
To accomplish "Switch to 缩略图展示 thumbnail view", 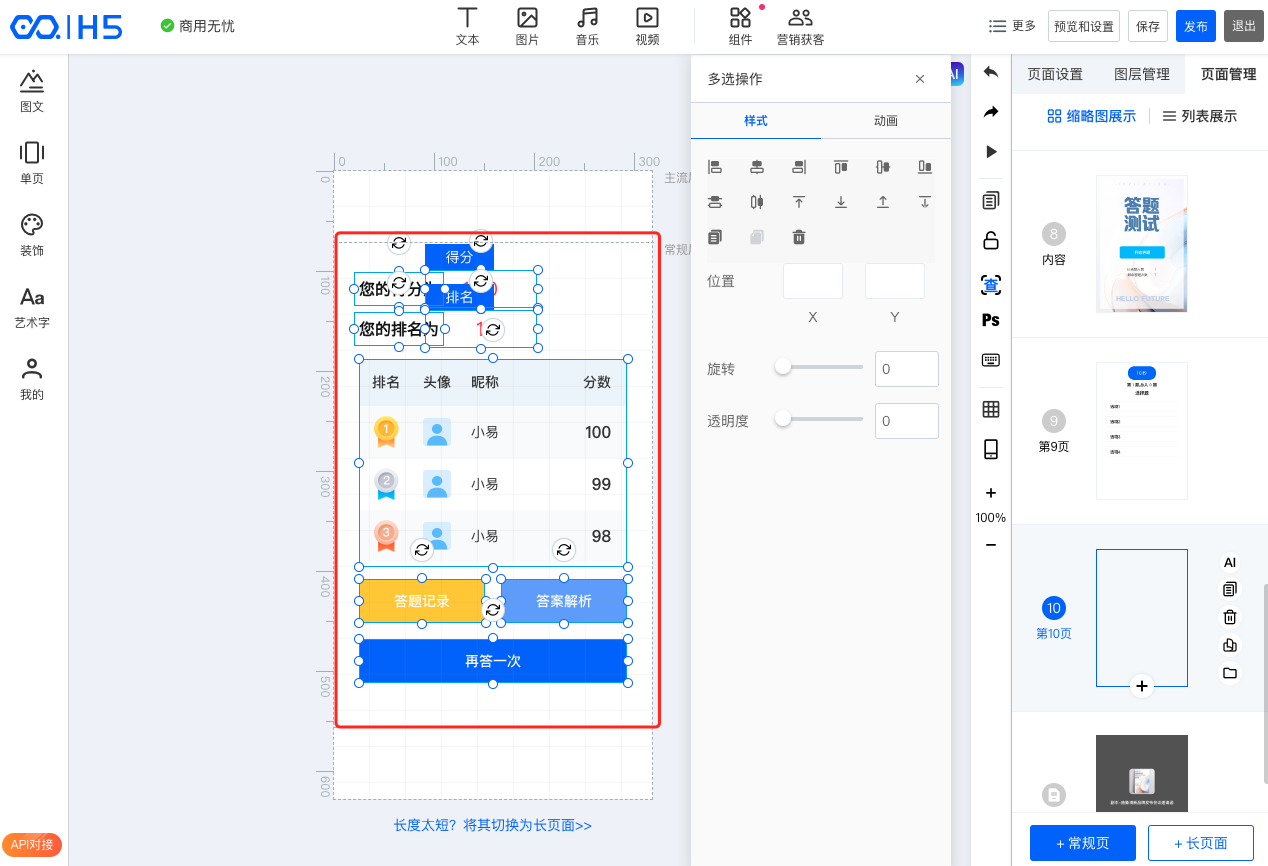I will point(1091,116).
